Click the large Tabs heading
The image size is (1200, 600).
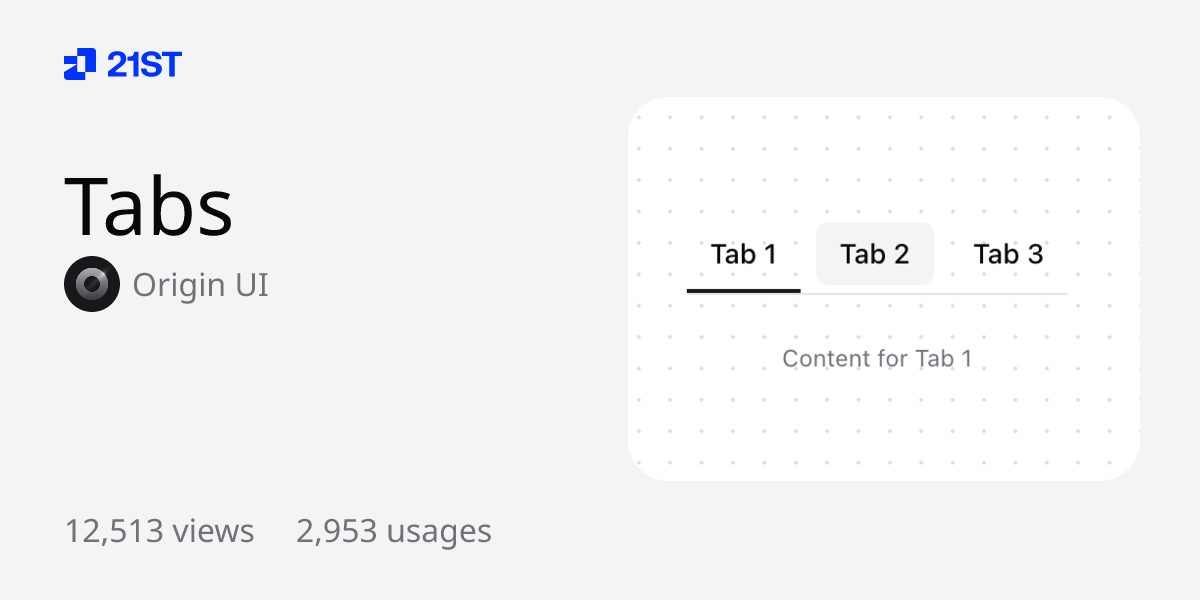(x=148, y=207)
